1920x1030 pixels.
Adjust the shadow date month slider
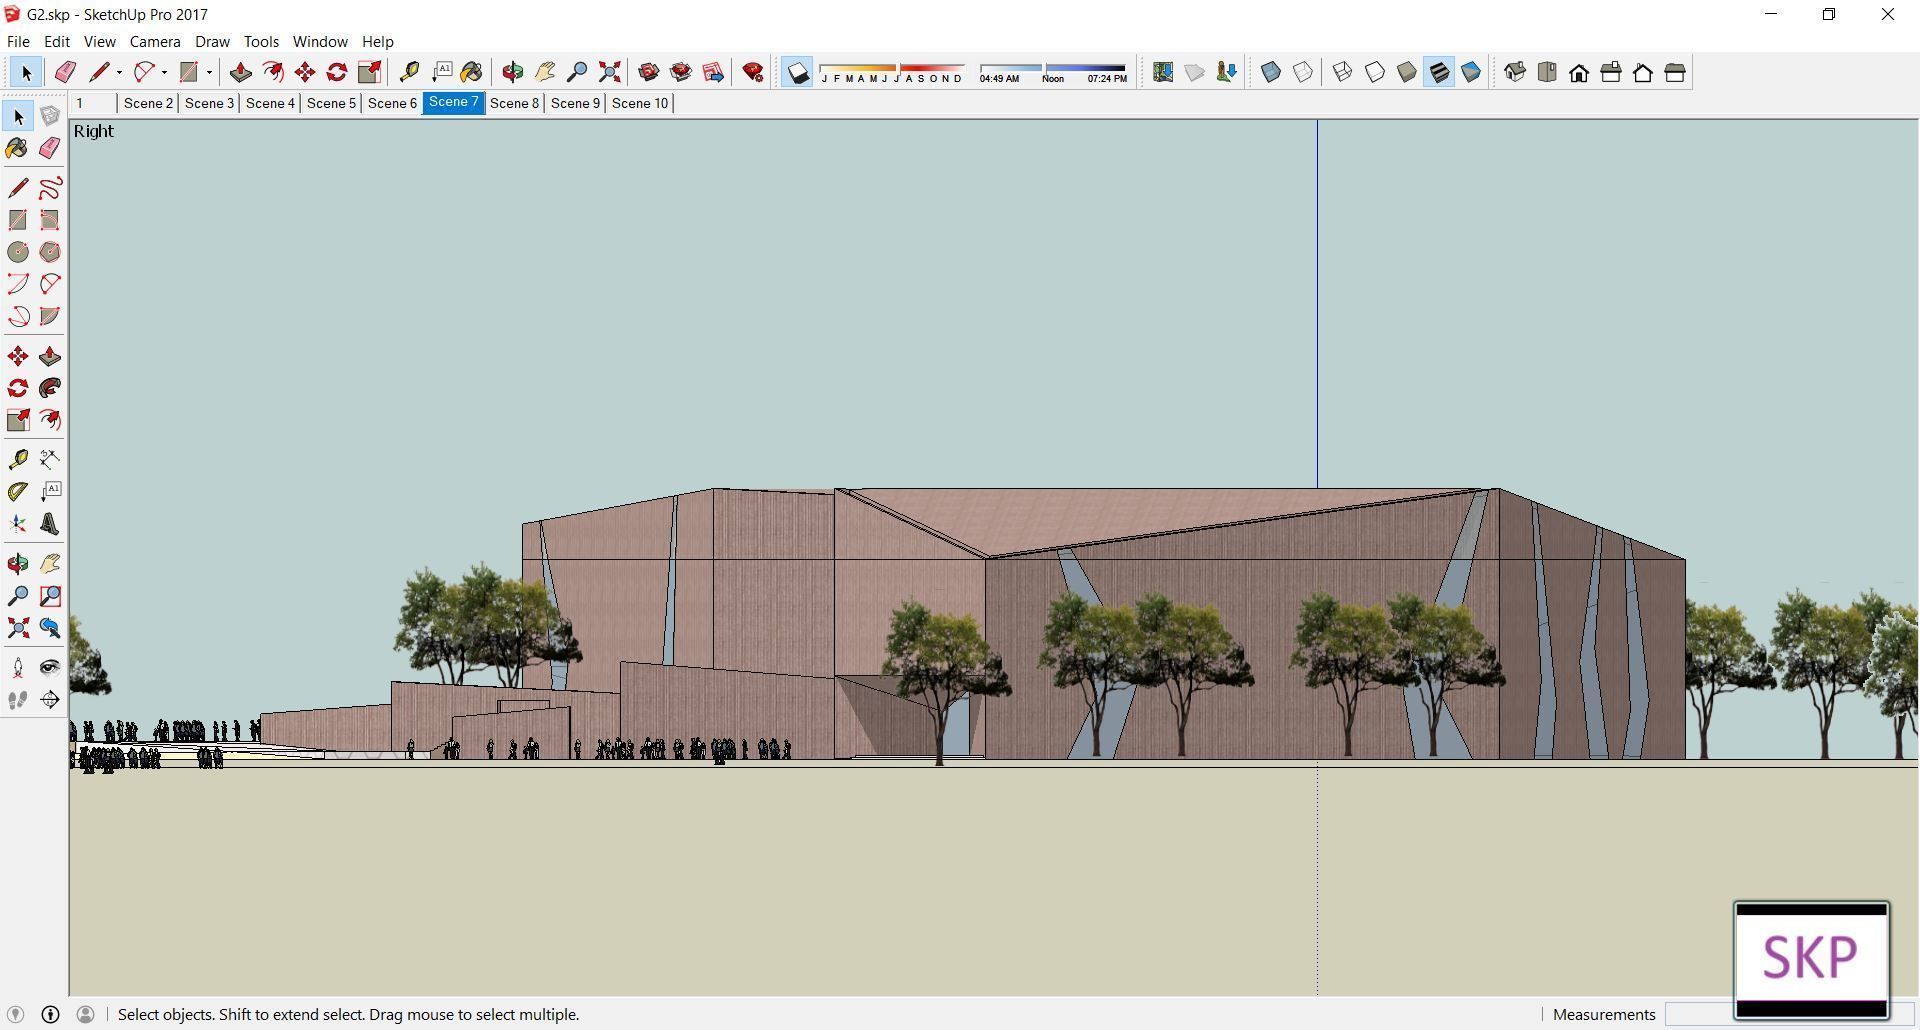pos(891,72)
